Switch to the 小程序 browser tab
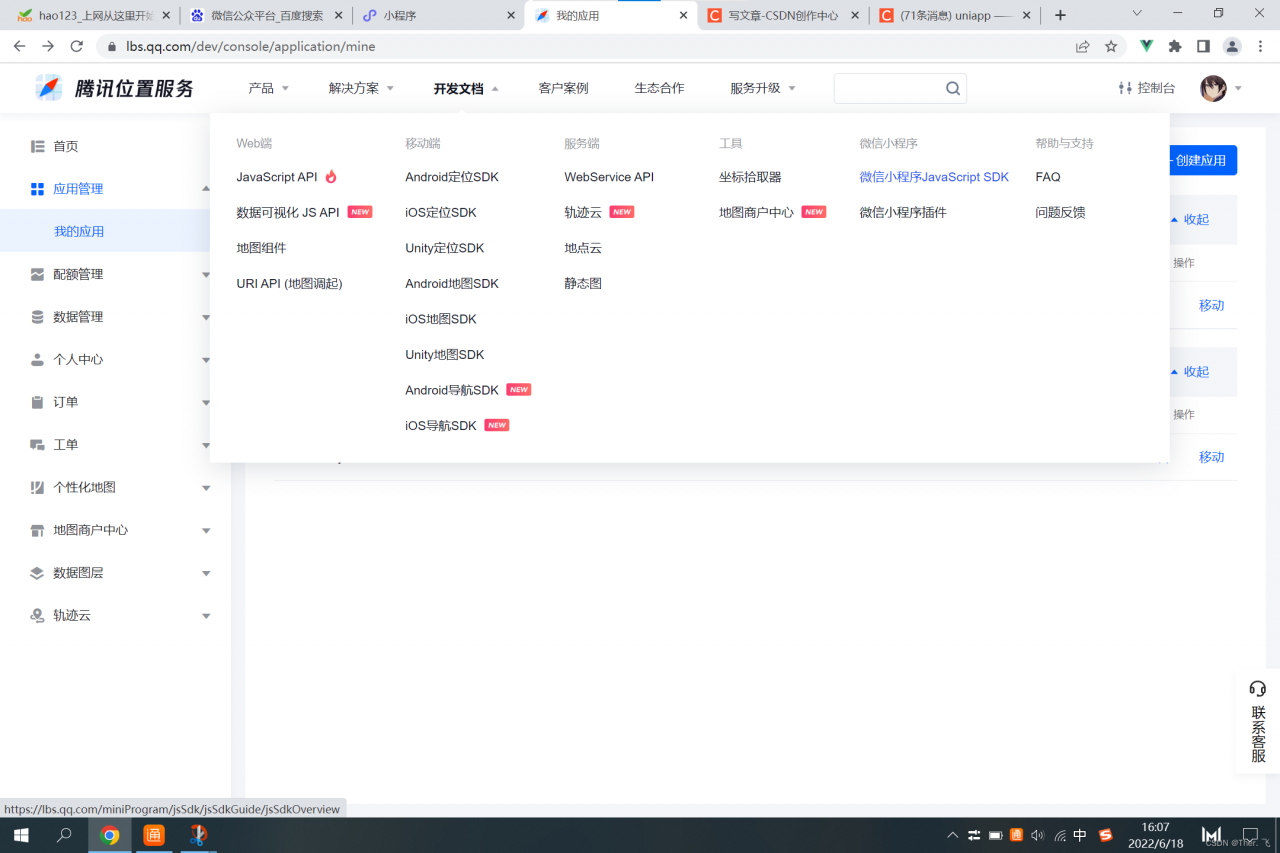This screenshot has height=853, width=1280. (x=439, y=15)
